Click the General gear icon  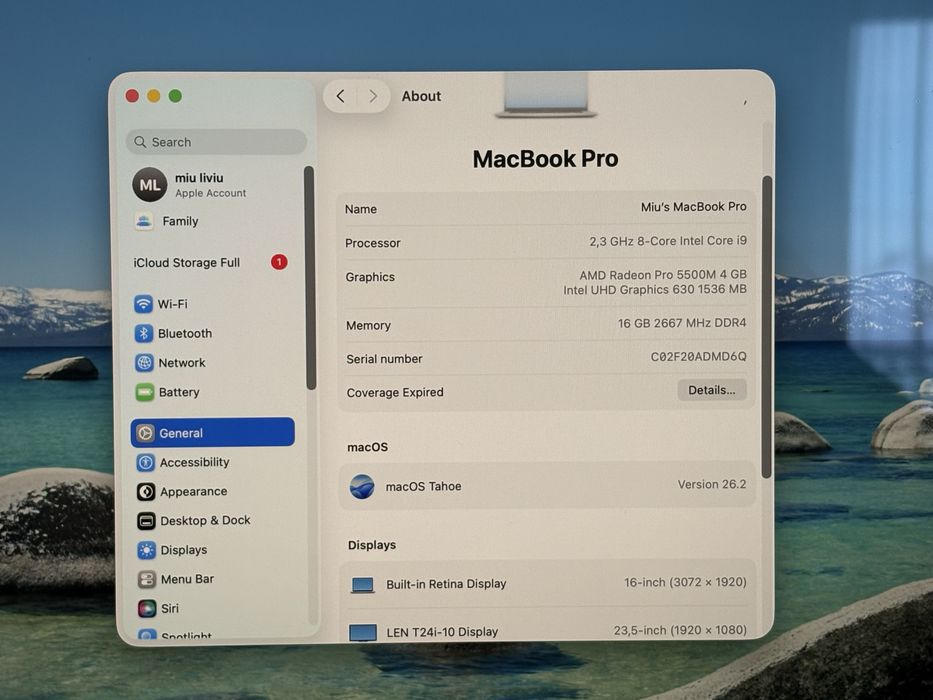[145, 433]
